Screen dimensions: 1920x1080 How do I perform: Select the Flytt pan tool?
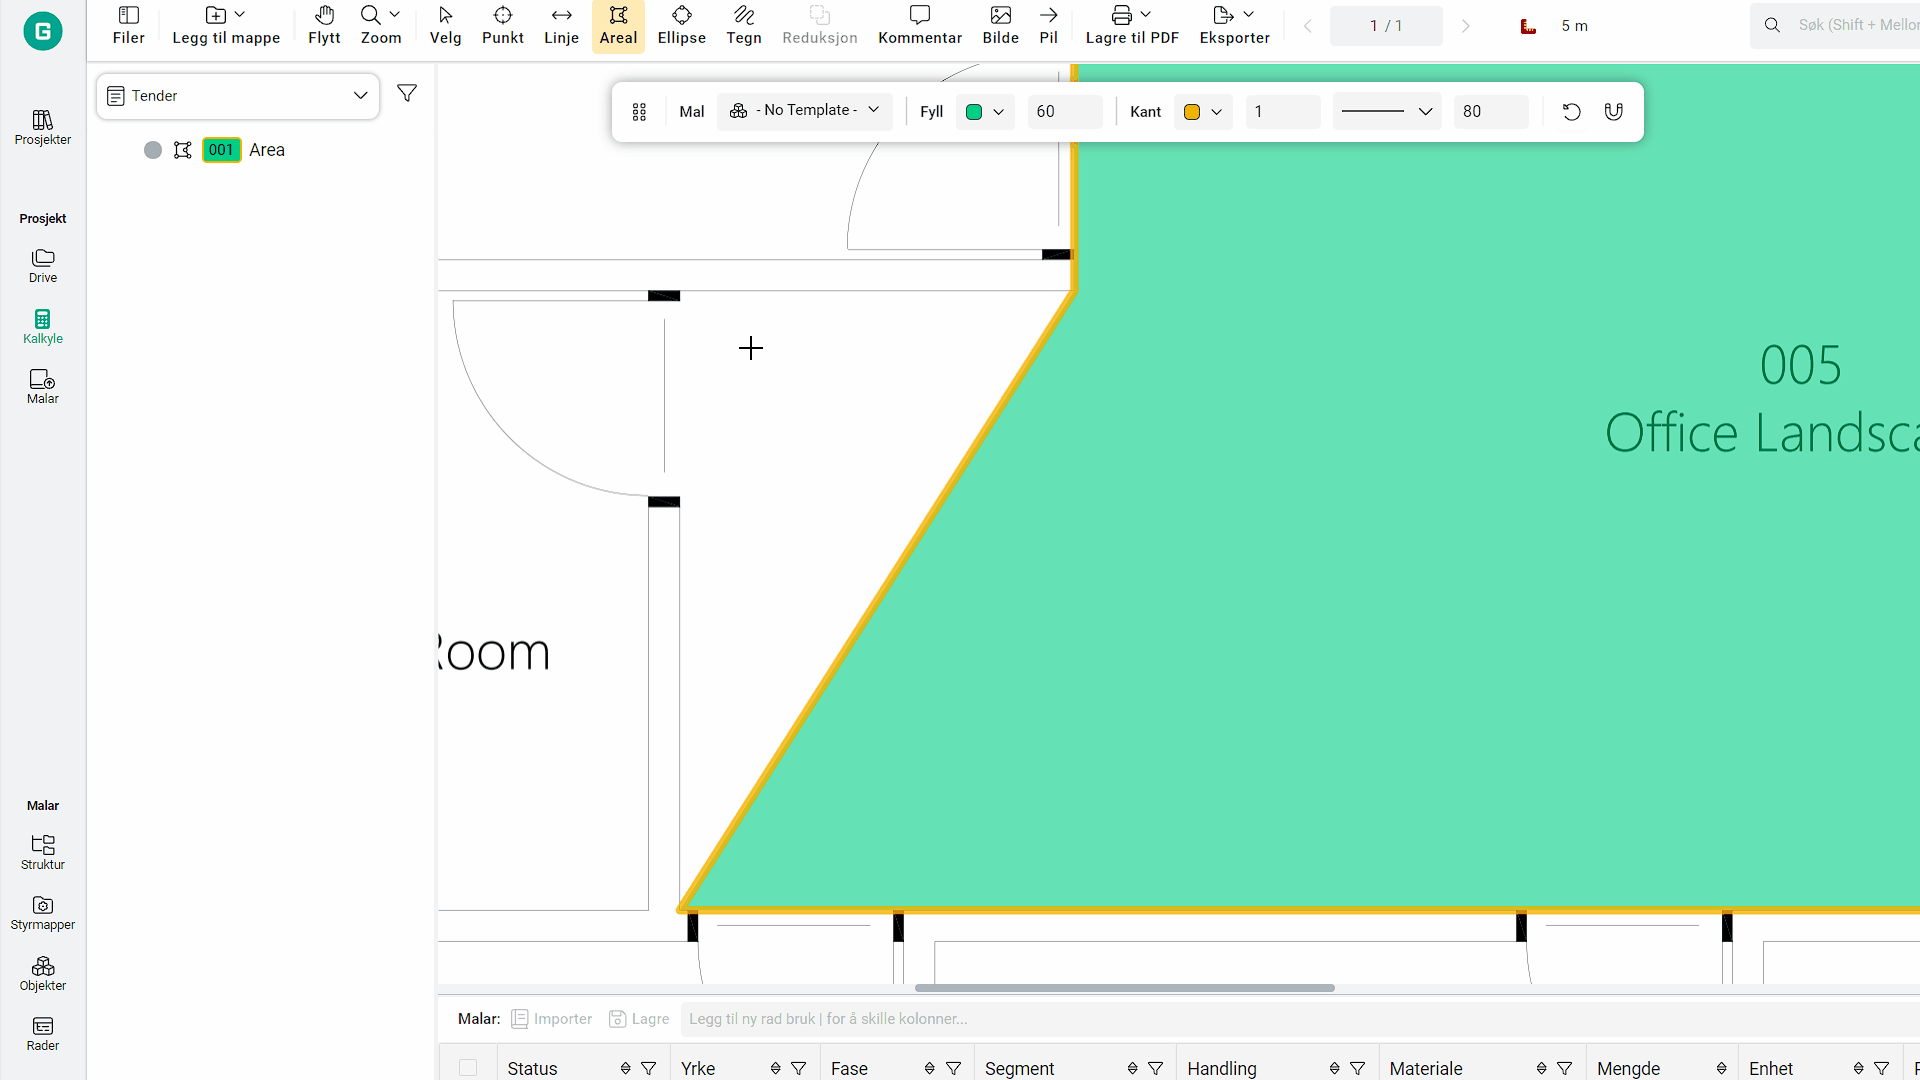tap(324, 26)
